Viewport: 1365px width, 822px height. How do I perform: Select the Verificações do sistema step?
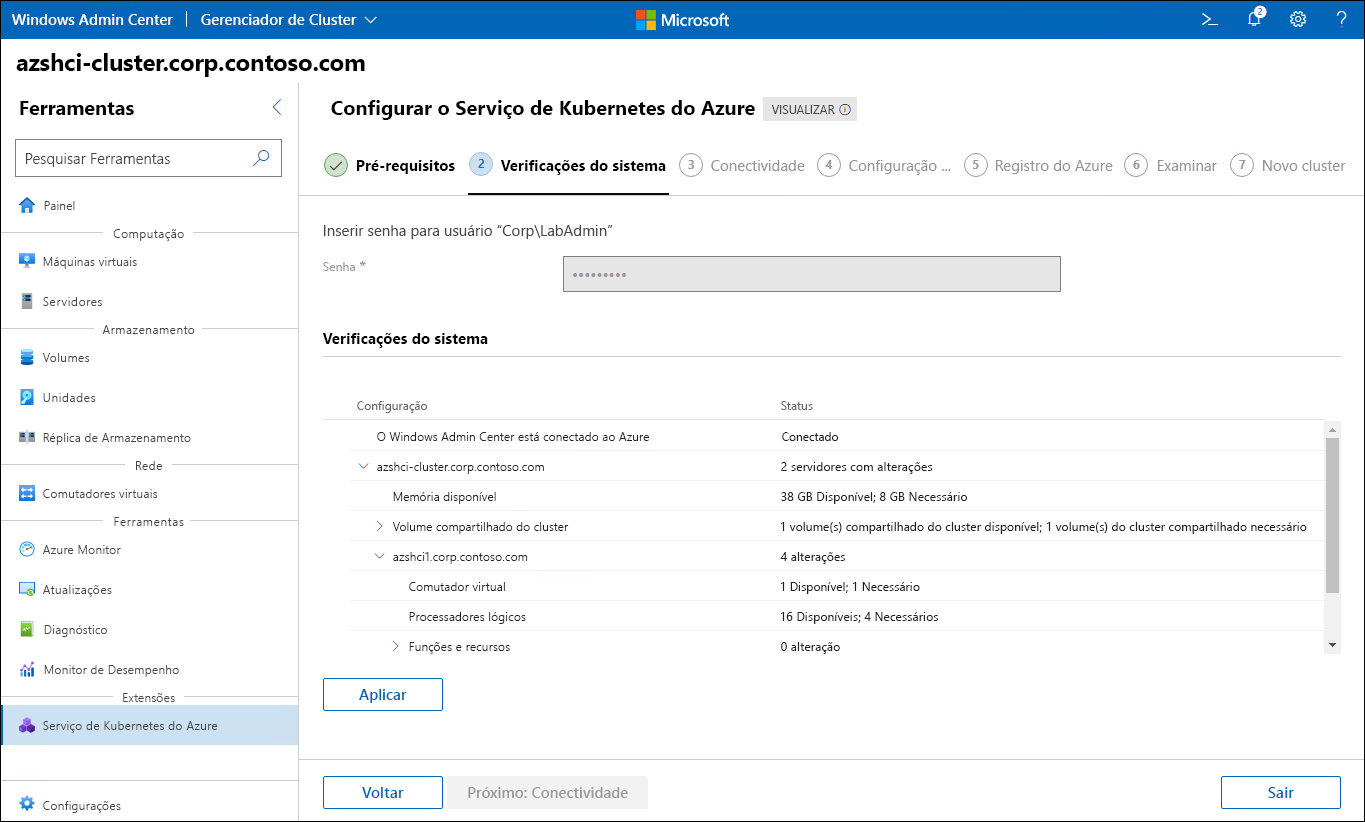568,165
